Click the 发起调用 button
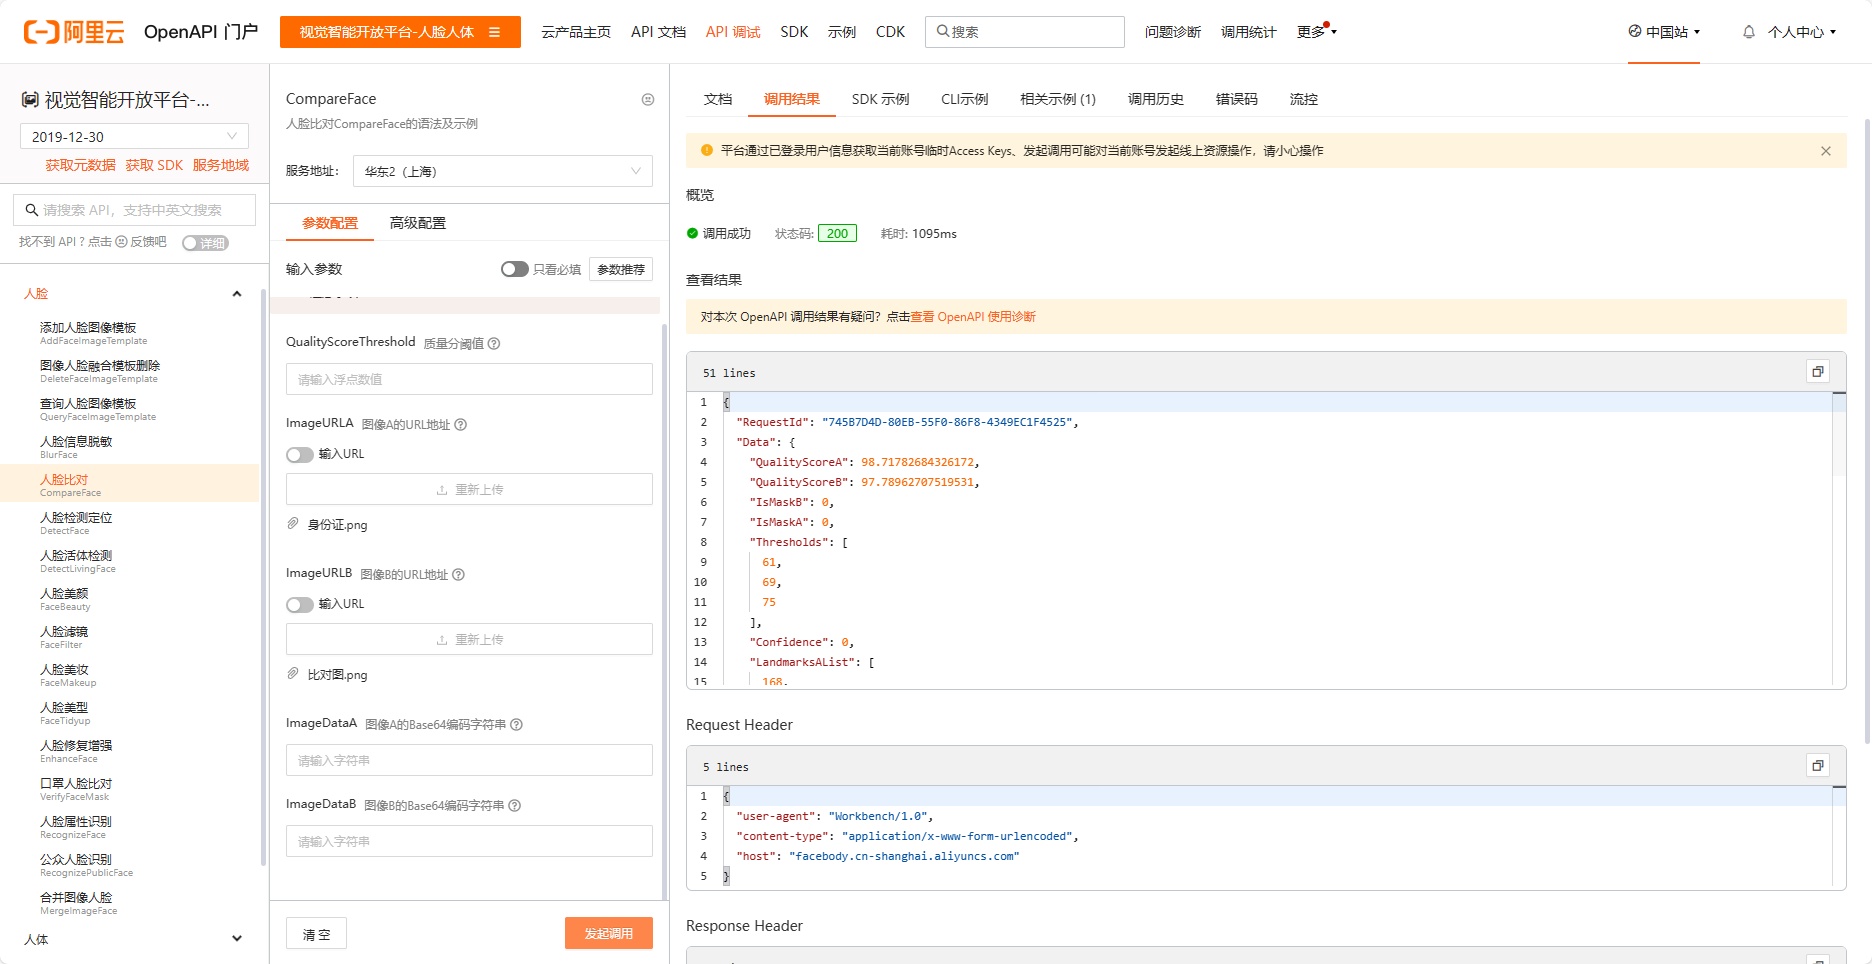Screen dimensions: 1872x964 pyautogui.click(x=608, y=933)
